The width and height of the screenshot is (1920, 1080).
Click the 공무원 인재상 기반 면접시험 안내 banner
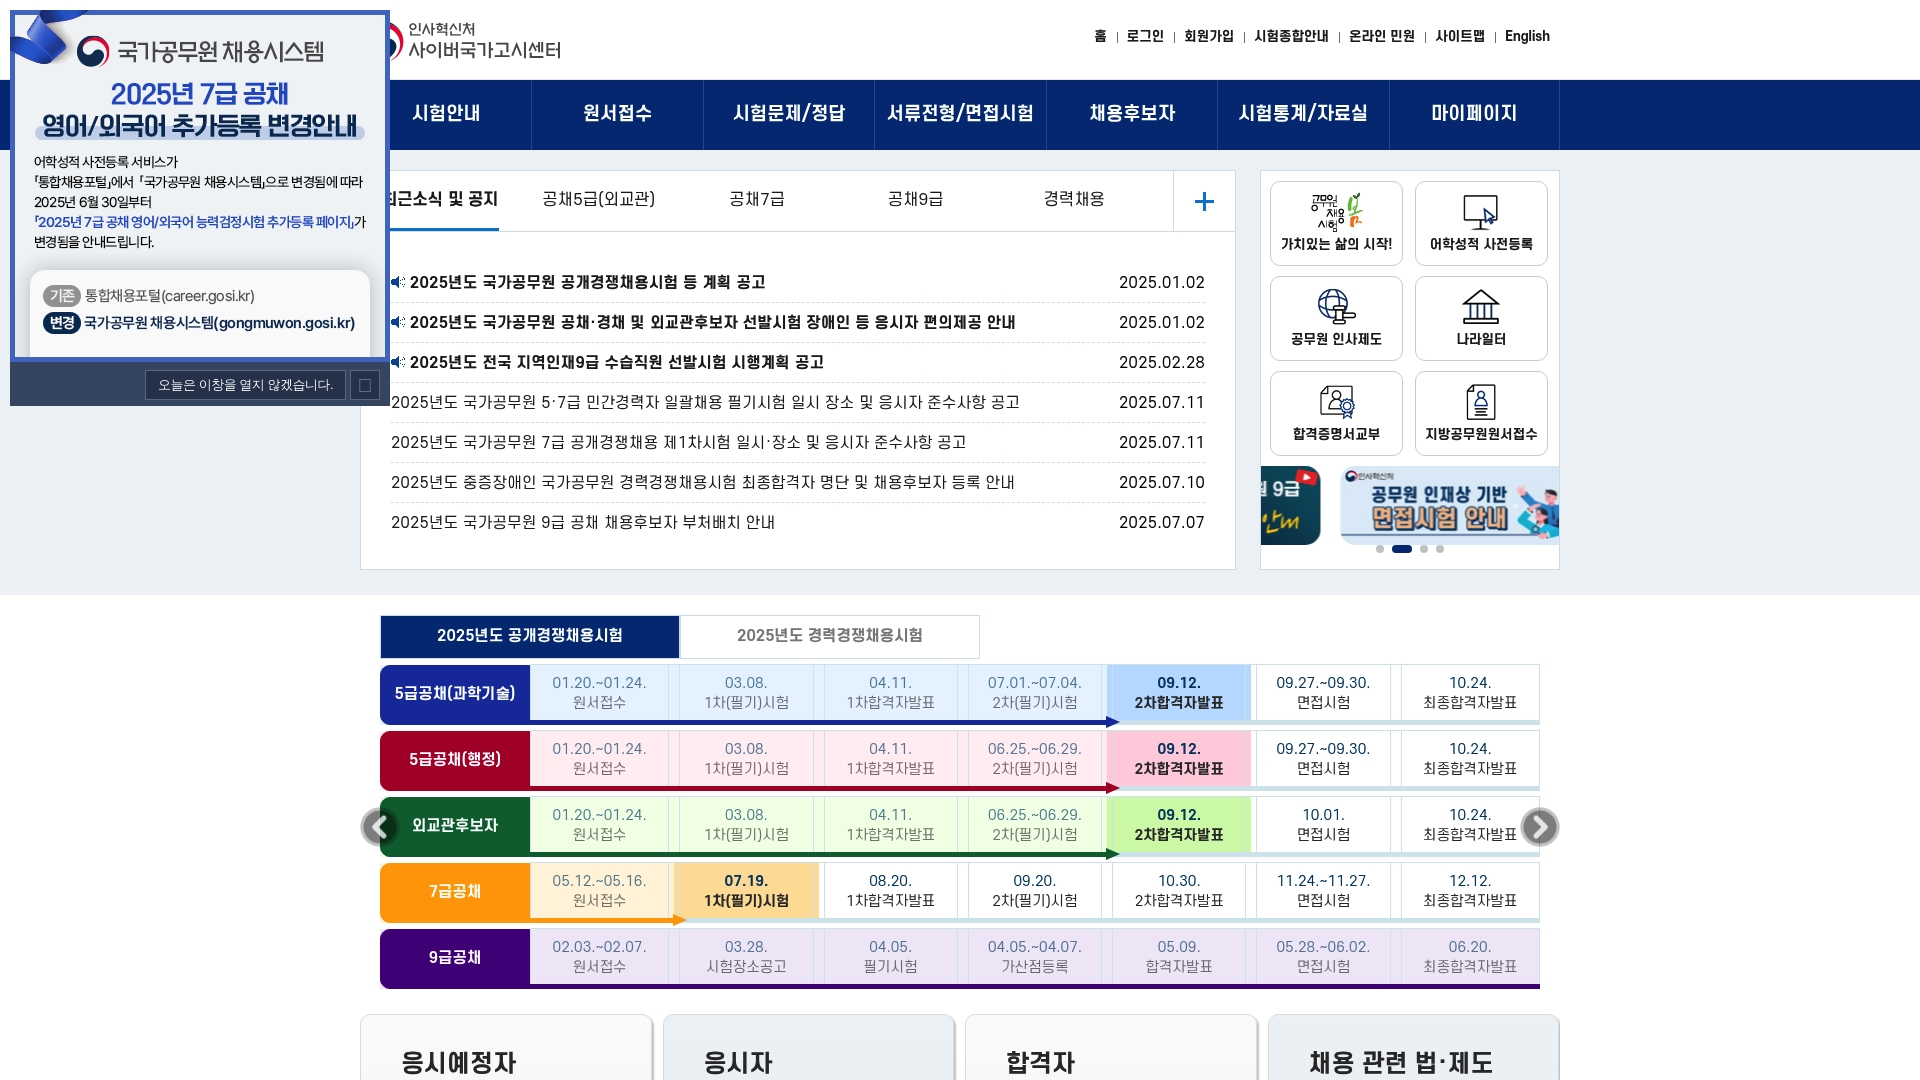coord(1449,505)
